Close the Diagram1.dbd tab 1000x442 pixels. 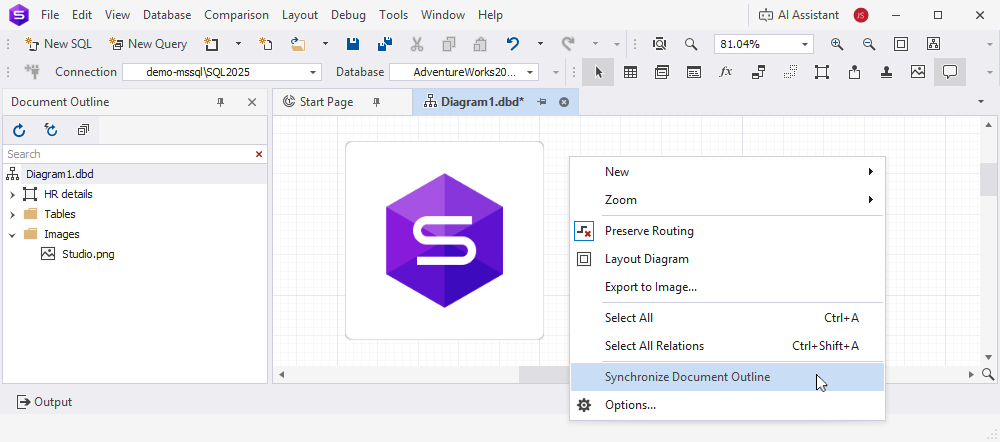[564, 102]
